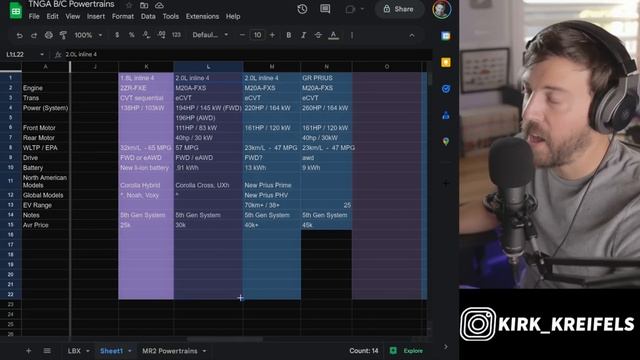Undo the last action

tap(19, 36)
